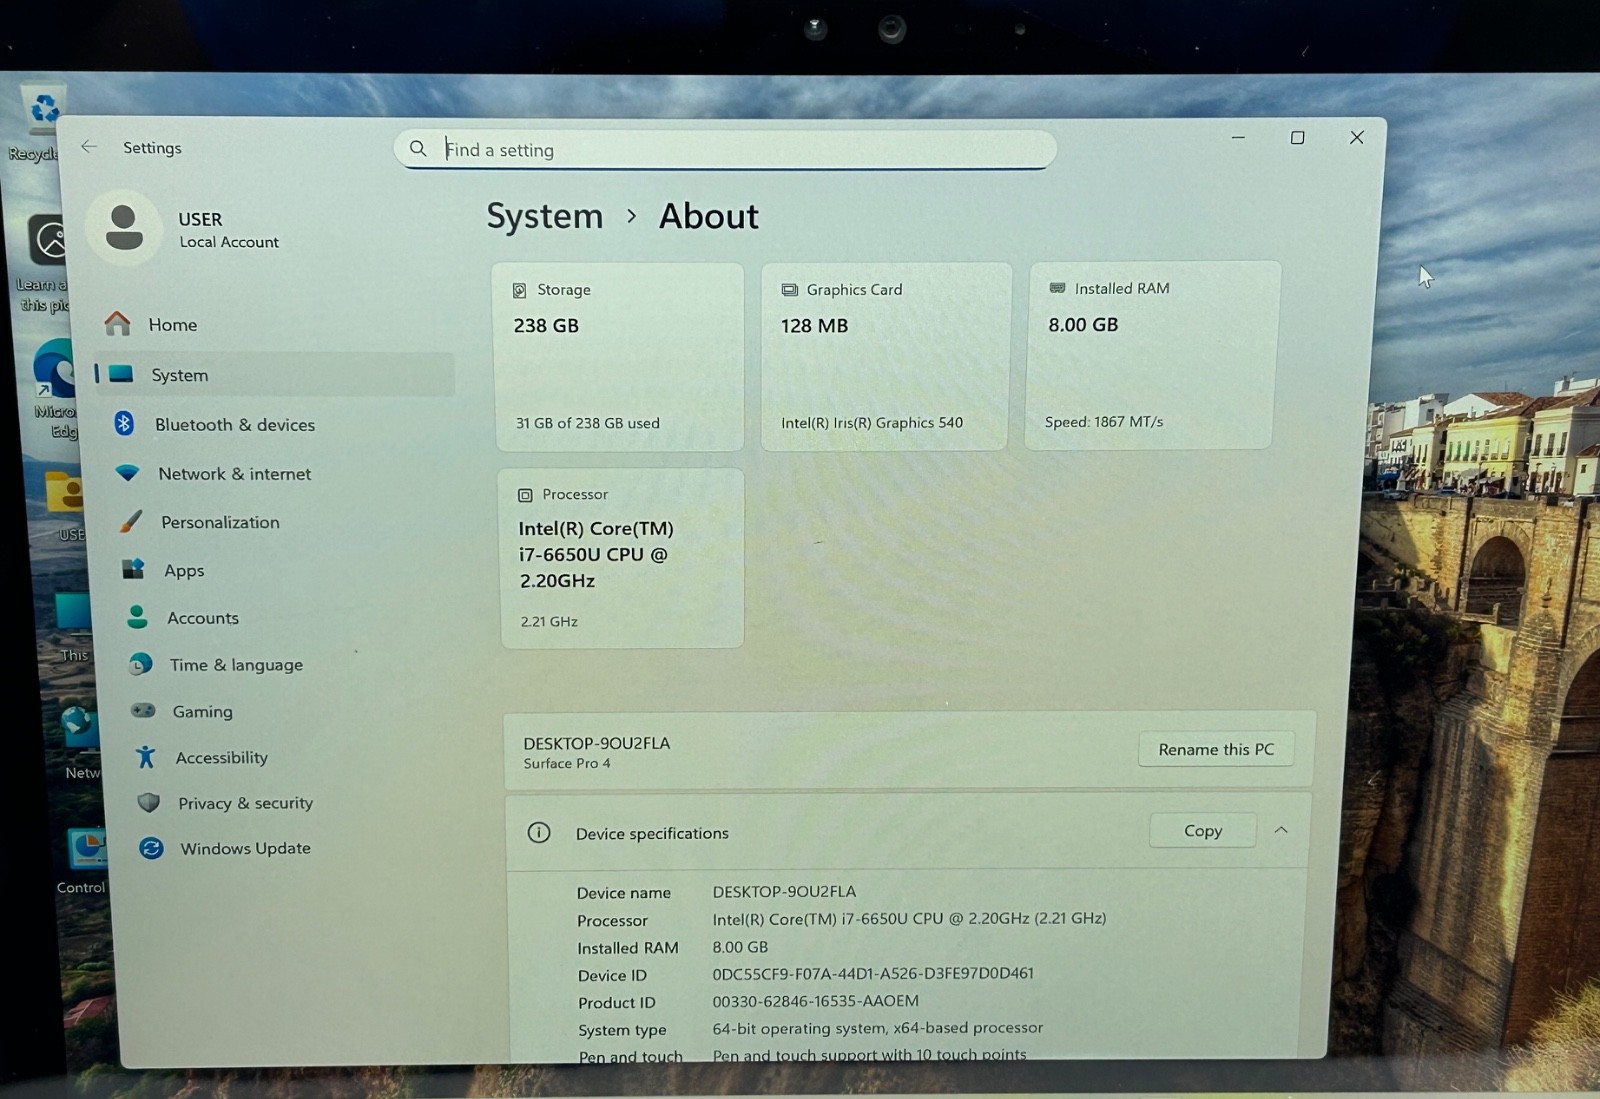Screen dimensions: 1600x1099
Task: Copy the device specifications
Action: click(1203, 830)
